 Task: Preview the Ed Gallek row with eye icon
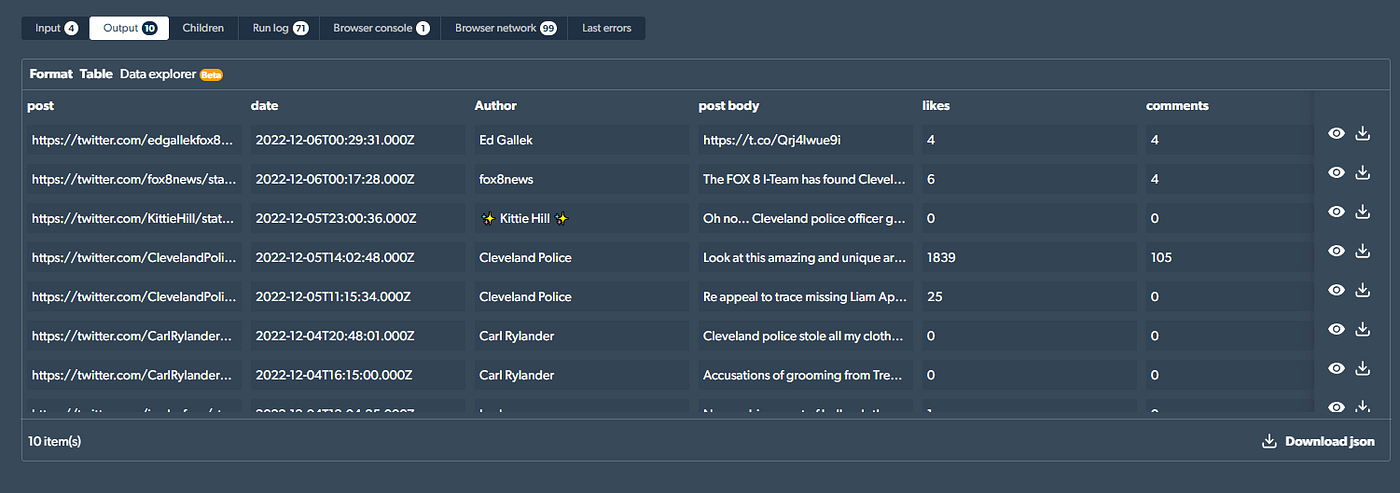1335,134
